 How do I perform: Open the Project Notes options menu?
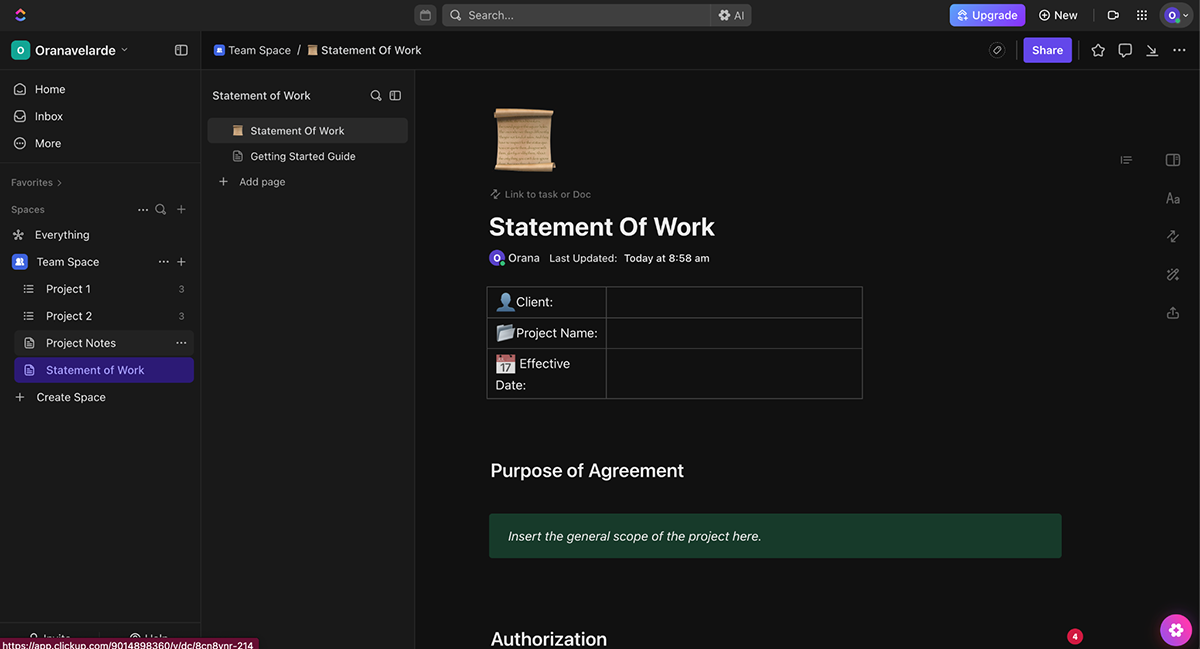181,342
